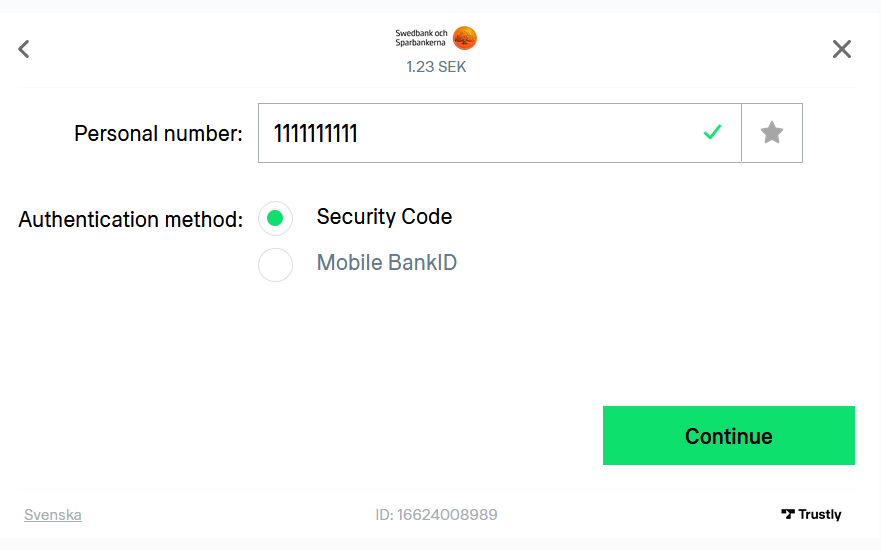The image size is (881, 550).
Task: Click the small Trustly T symbol
Action: point(788,514)
